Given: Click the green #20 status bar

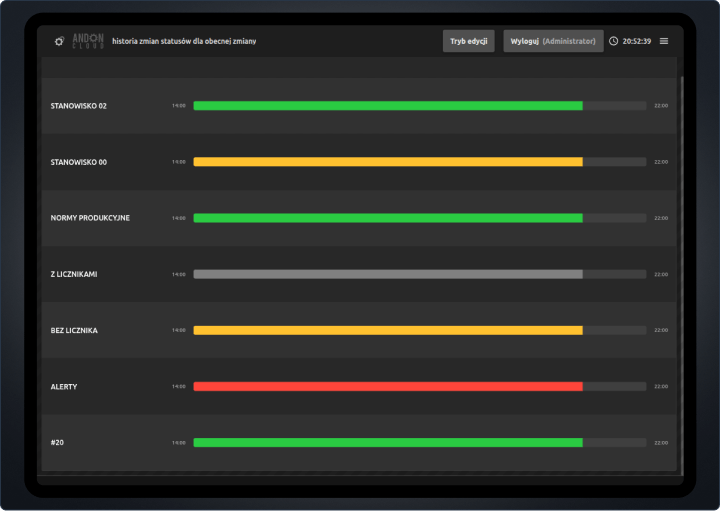Looking at the screenshot, I should [387, 442].
